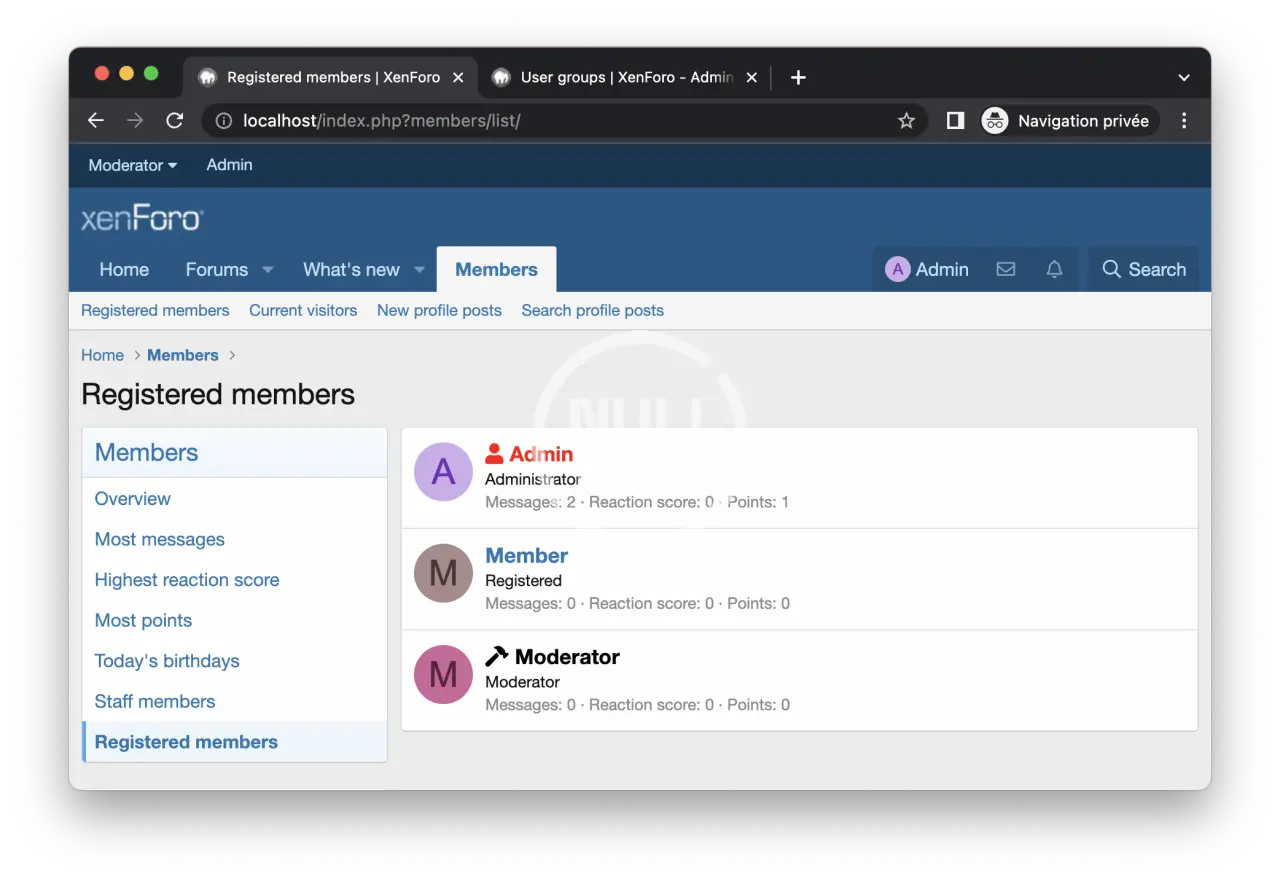This screenshot has height=881, width=1280.
Task: Click Moderator's pink avatar
Action: point(443,675)
